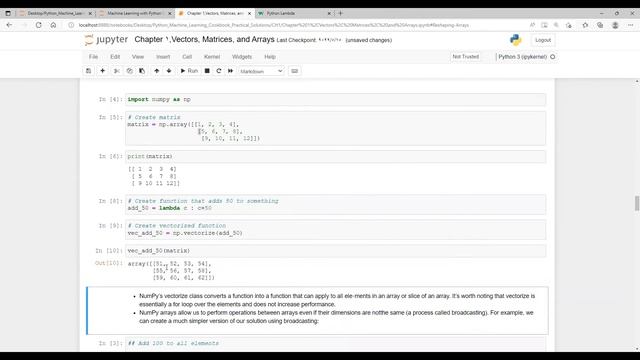The height and width of the screenshot is (360, 640).
Task: Save the notebook with the floppy icon
Action: pos(89,71)
